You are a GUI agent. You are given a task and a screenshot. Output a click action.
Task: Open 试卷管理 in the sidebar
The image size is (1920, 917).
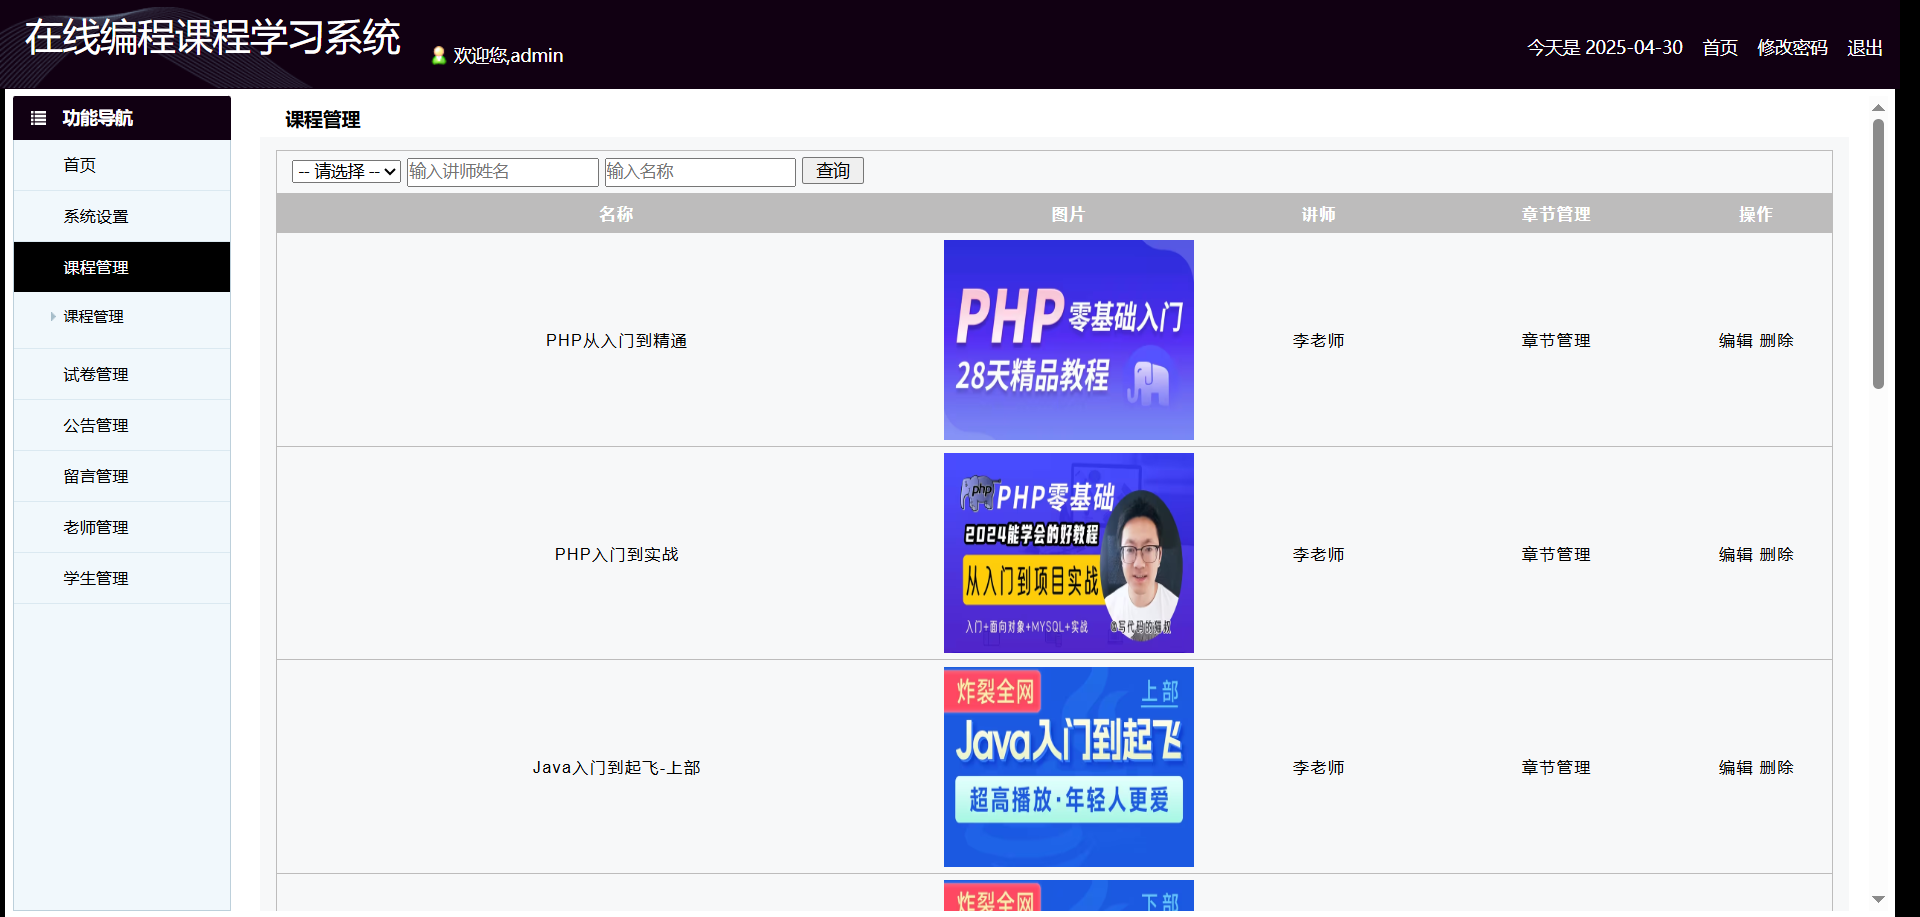pyautogui.click(x=122, y=374)
